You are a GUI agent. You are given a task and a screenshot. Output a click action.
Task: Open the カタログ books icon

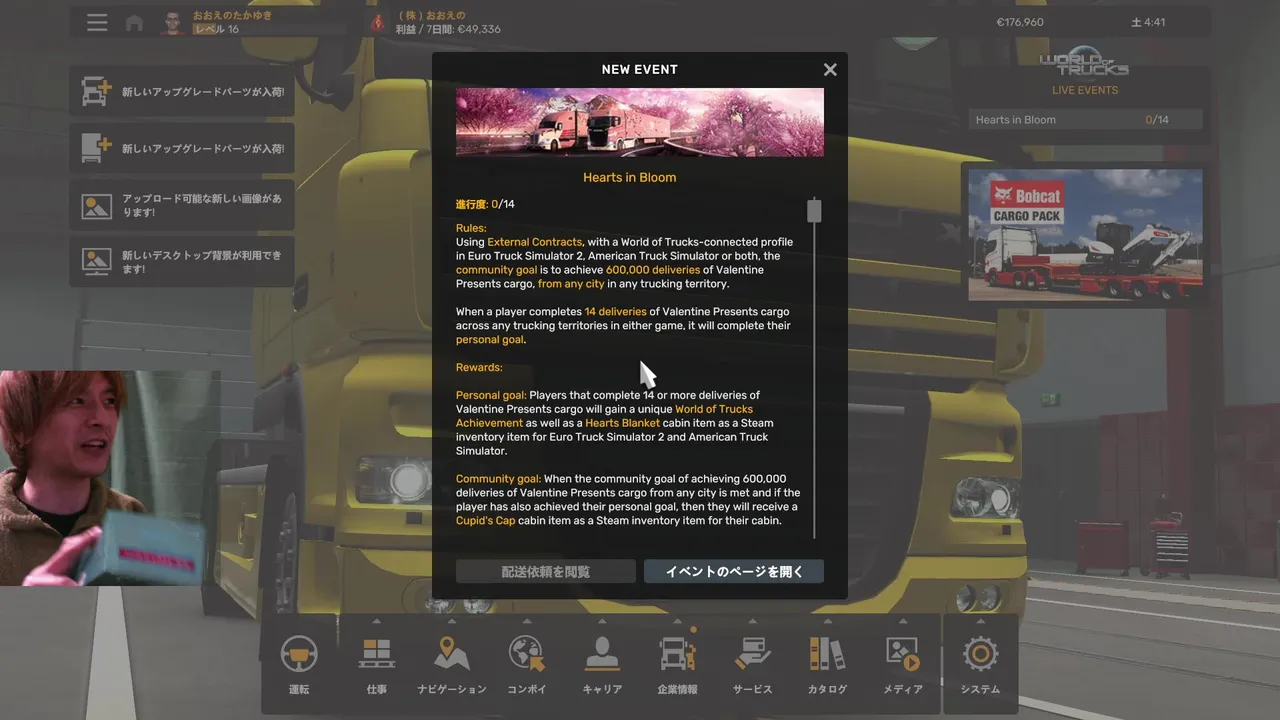[x=827, y=654]
